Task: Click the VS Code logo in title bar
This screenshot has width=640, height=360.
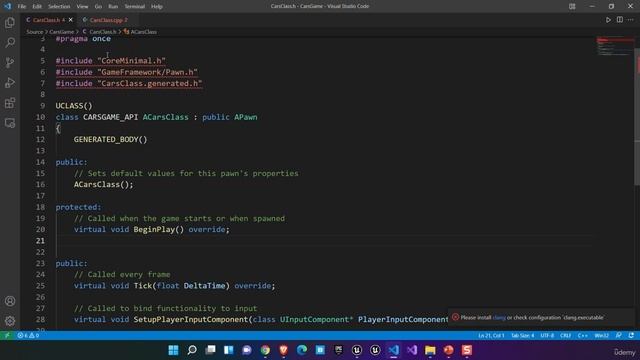Action: (x=7, y=6)
